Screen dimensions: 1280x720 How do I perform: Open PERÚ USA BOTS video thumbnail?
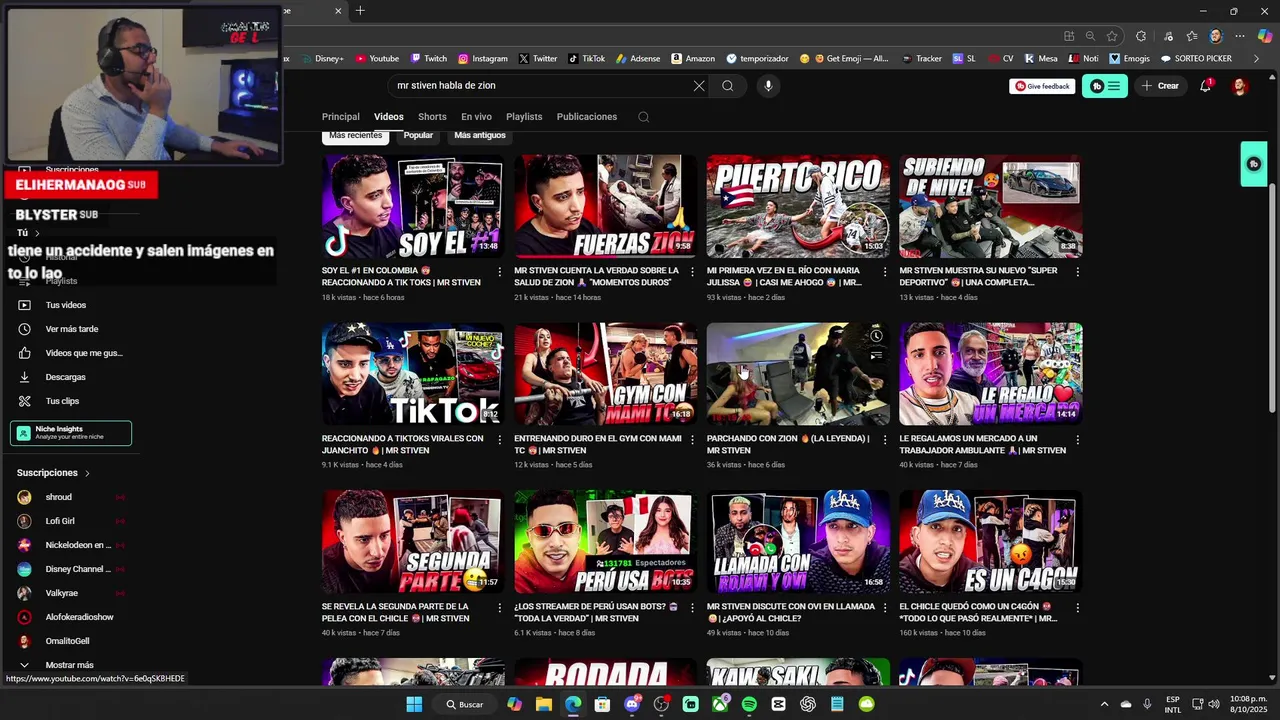(x=605, y=542)
